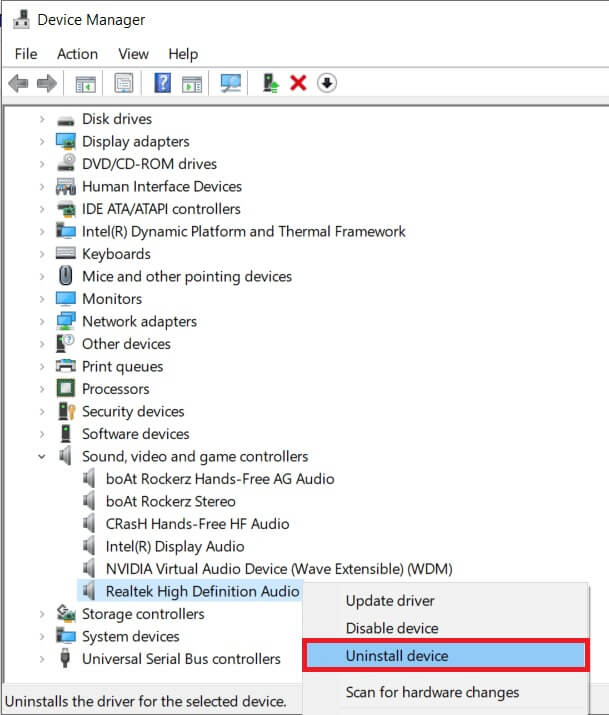Click the Device Manager title bar icon
The image size is (609, 715).
pyautogui.click(x=21, y=19)
